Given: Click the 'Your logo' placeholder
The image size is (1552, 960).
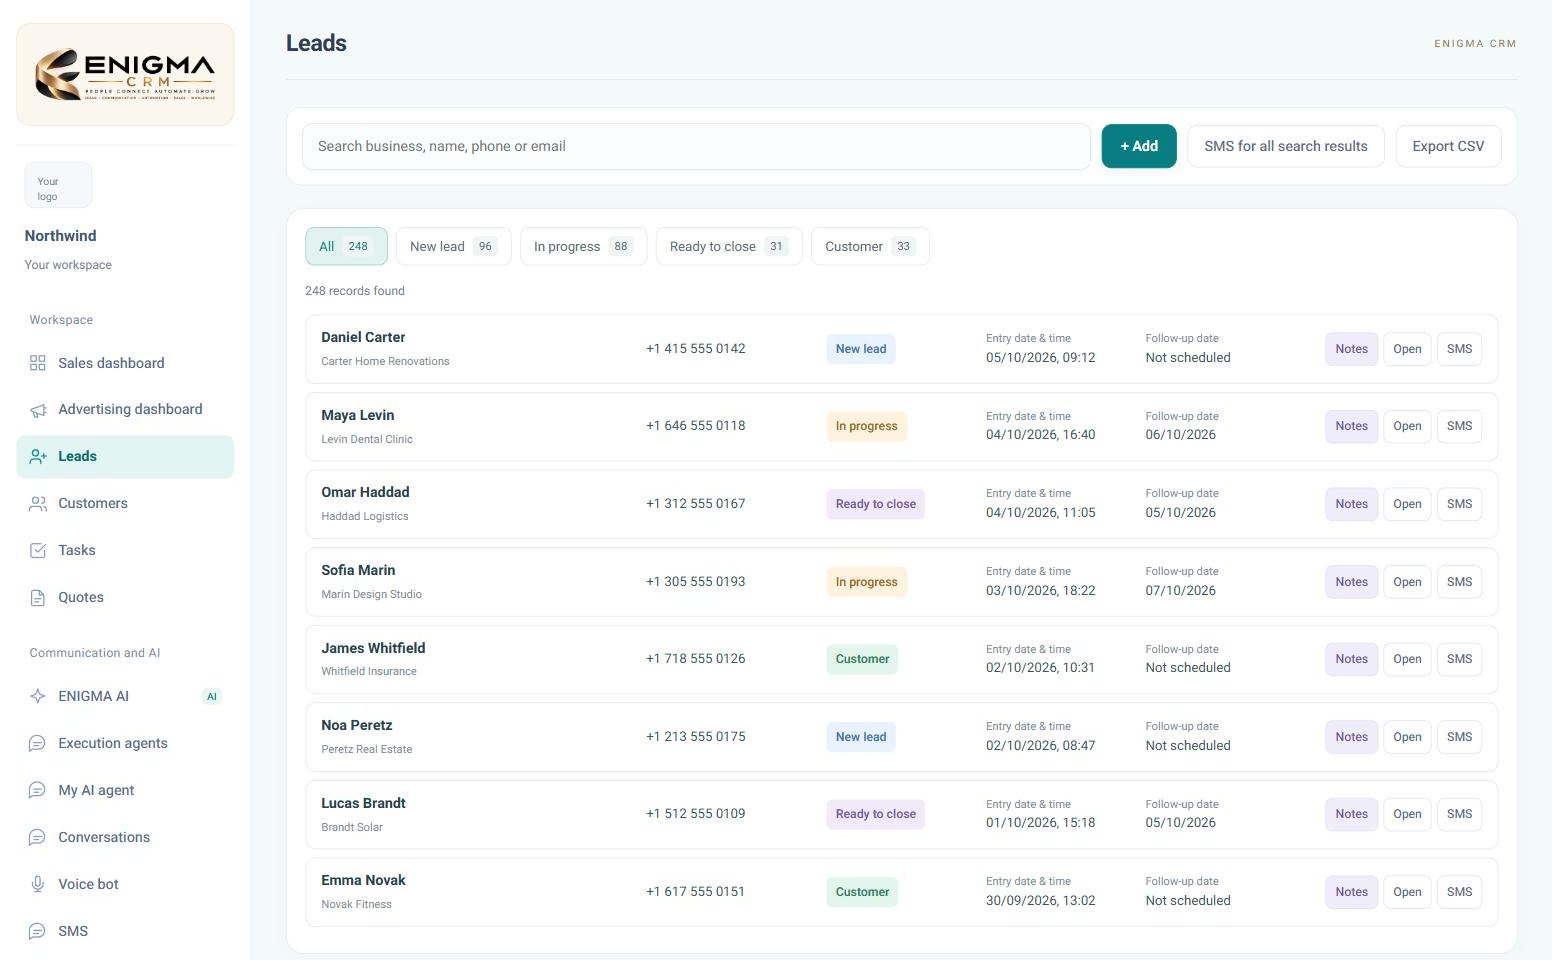Looking at the screenshot, I should coord(58,186).
